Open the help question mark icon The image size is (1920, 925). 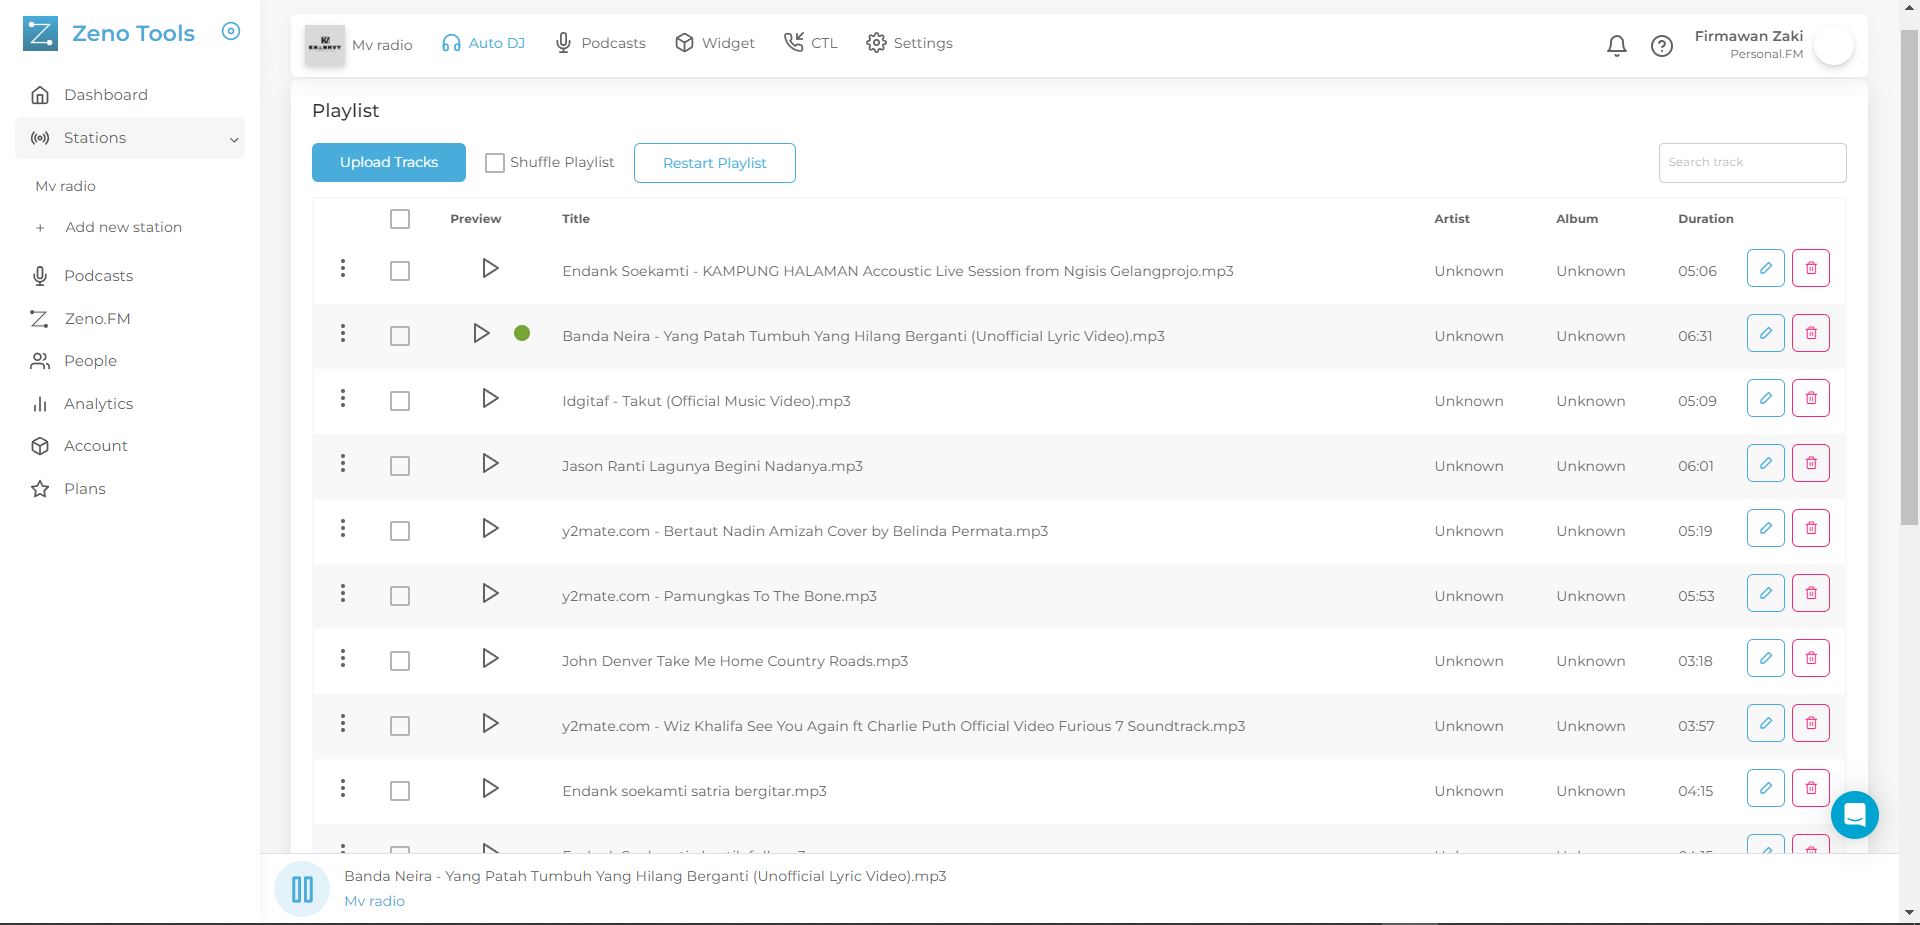coord(1662,46)
